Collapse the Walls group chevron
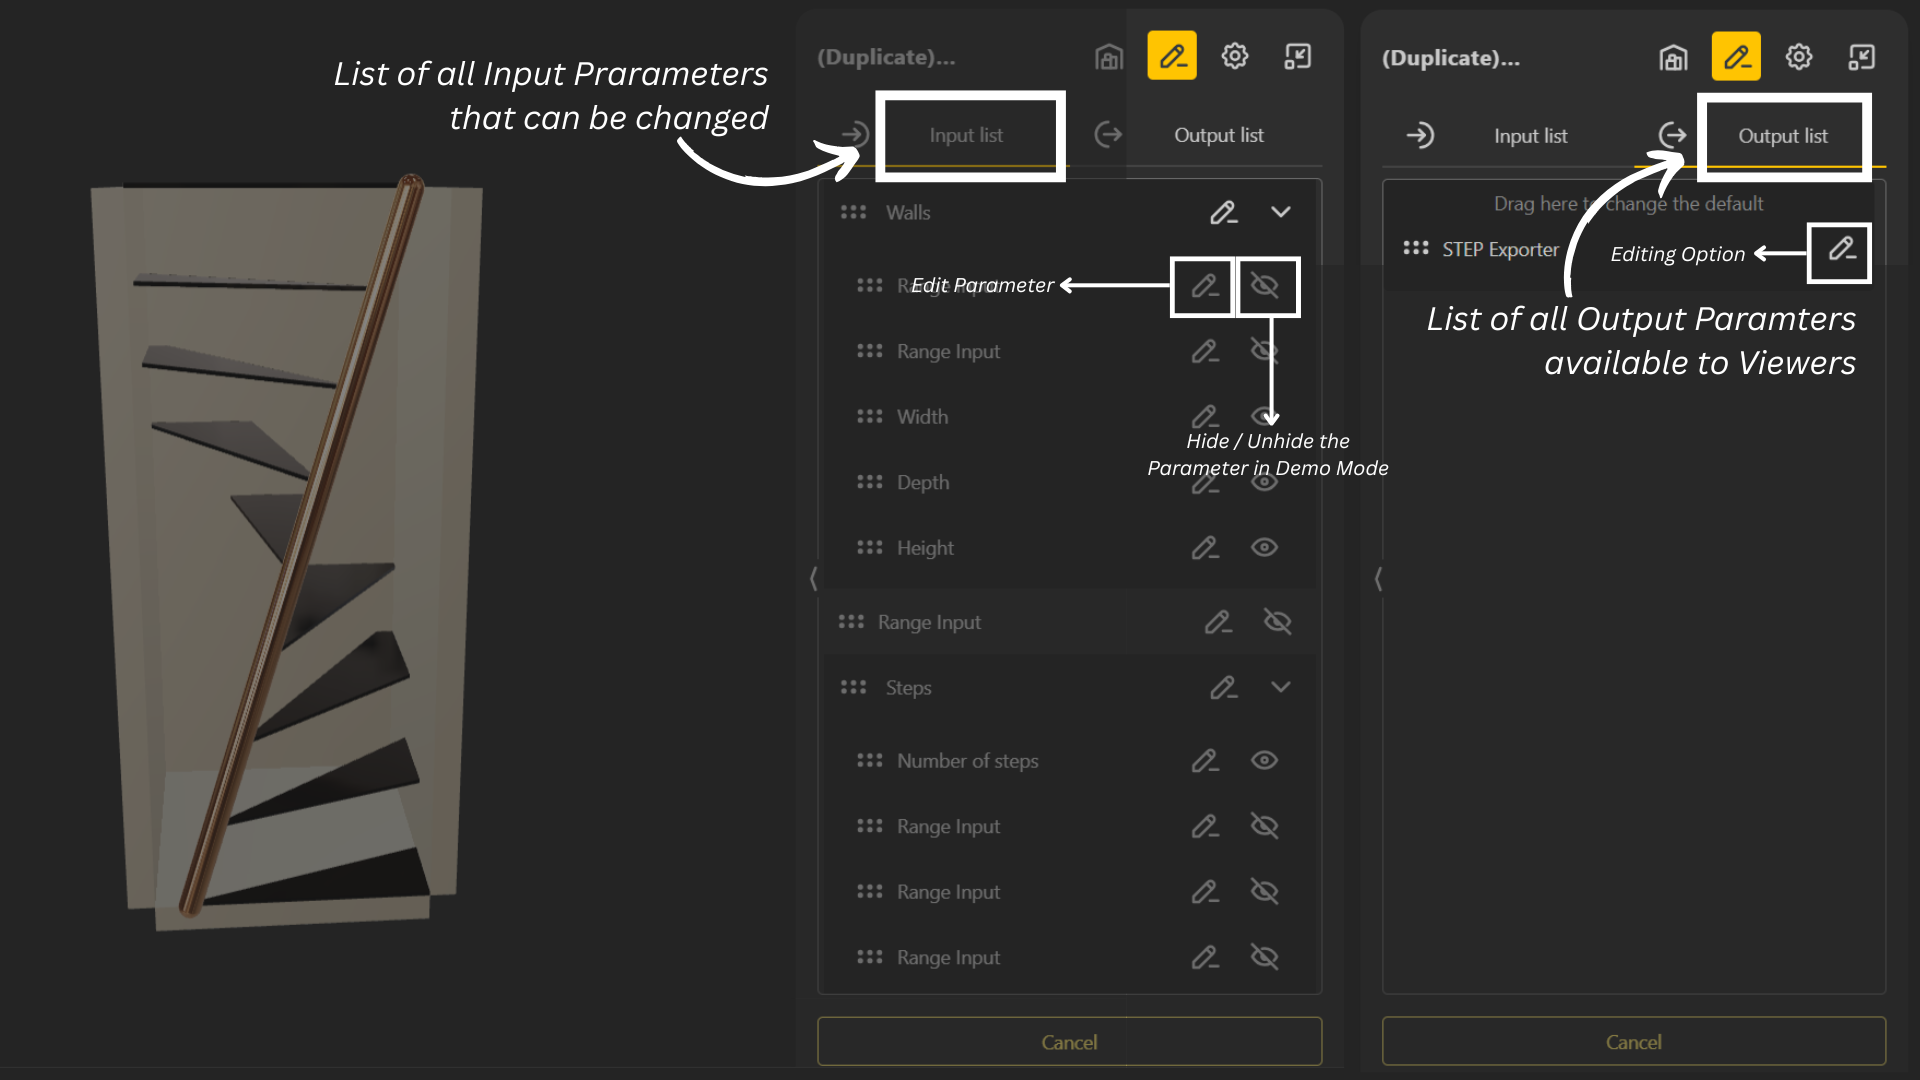Image resolution: width=1920 pixels, height=1080 pixels. point(1281,212)
